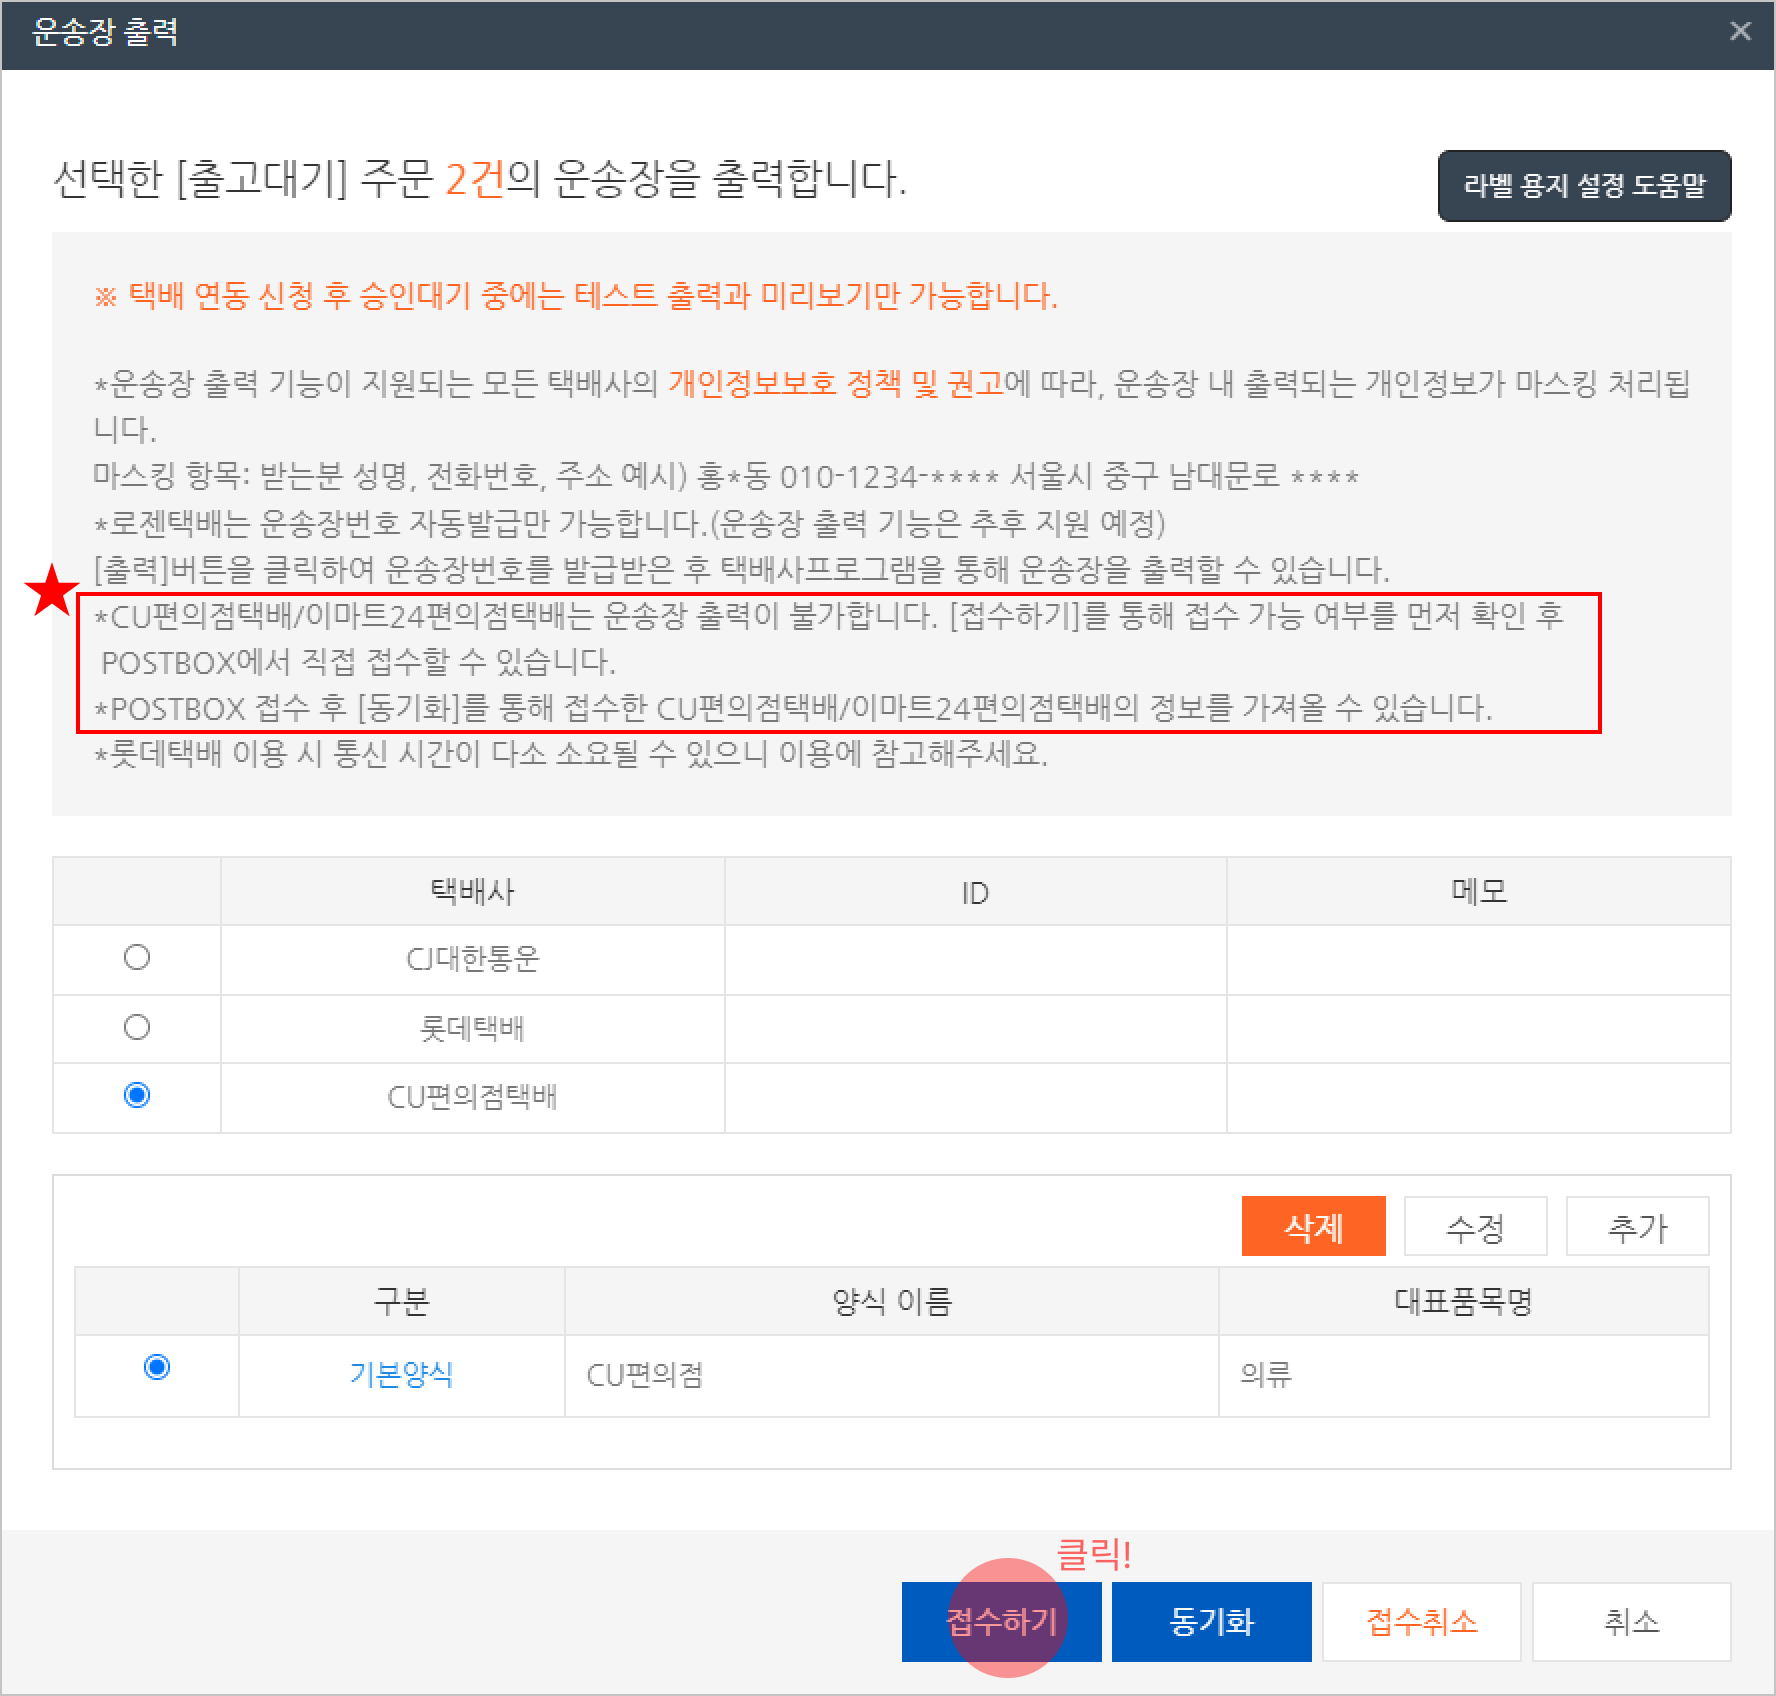Screen dimensions: 1776x1696
Task: Open the 개인정보보호 정책 및 권고 link
Action: (x=836, y=383)
